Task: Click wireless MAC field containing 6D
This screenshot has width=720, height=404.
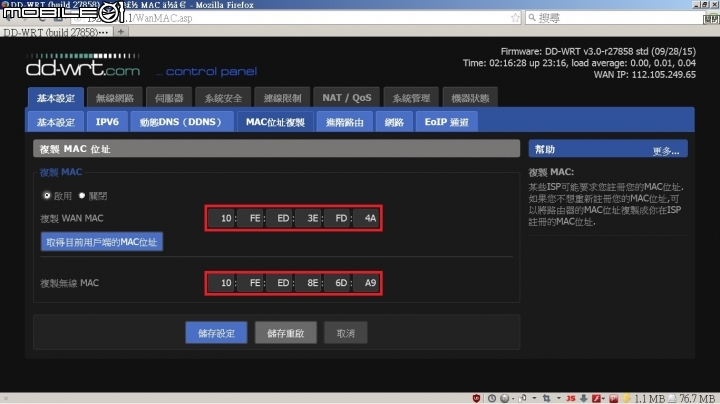Action: (x=338, y=283)
